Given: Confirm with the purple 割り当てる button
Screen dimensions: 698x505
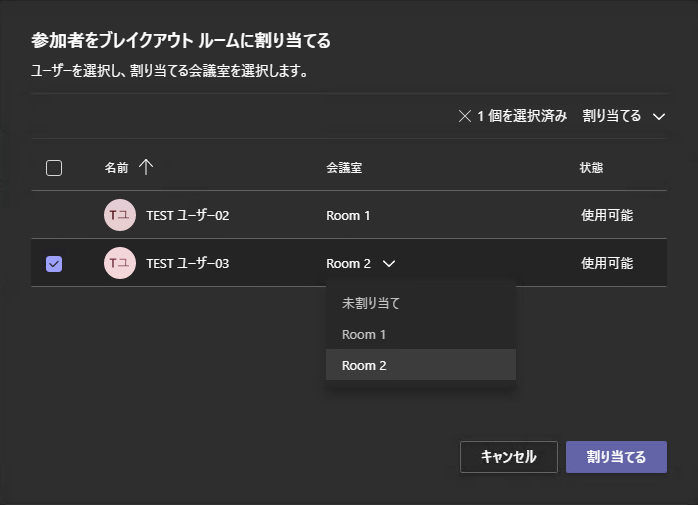Looking at the screenshot, I should (x=616, y=457).
